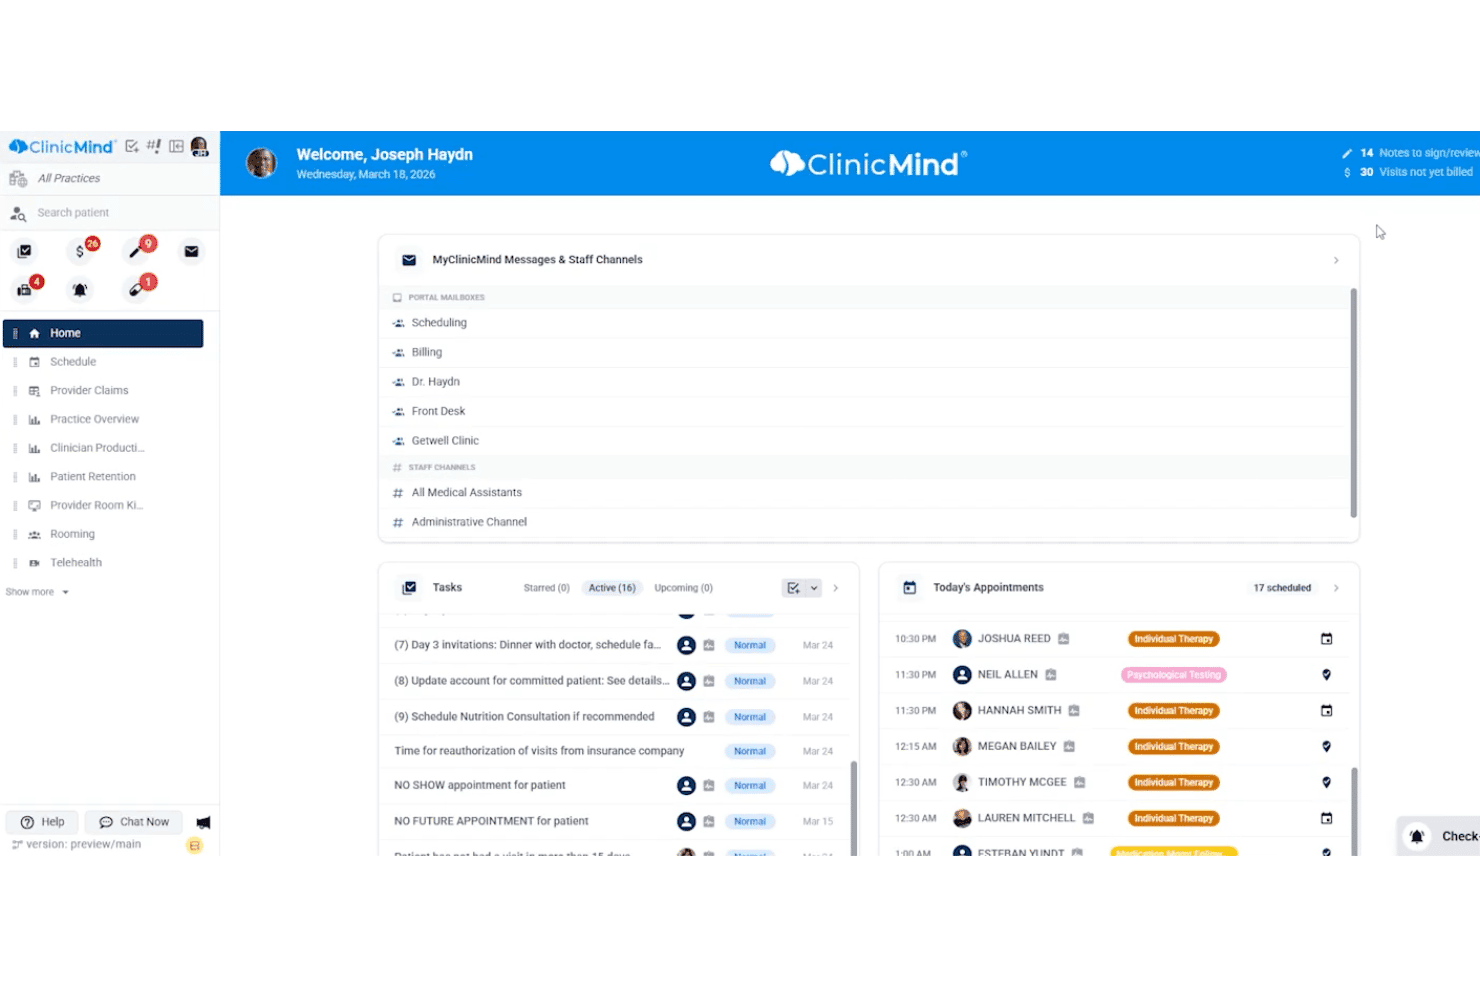The height and width of the screenshot is (987, 1480).
Task: Open Rooming in sidebar
Action: pyautogui.click(x=104, y=535)
